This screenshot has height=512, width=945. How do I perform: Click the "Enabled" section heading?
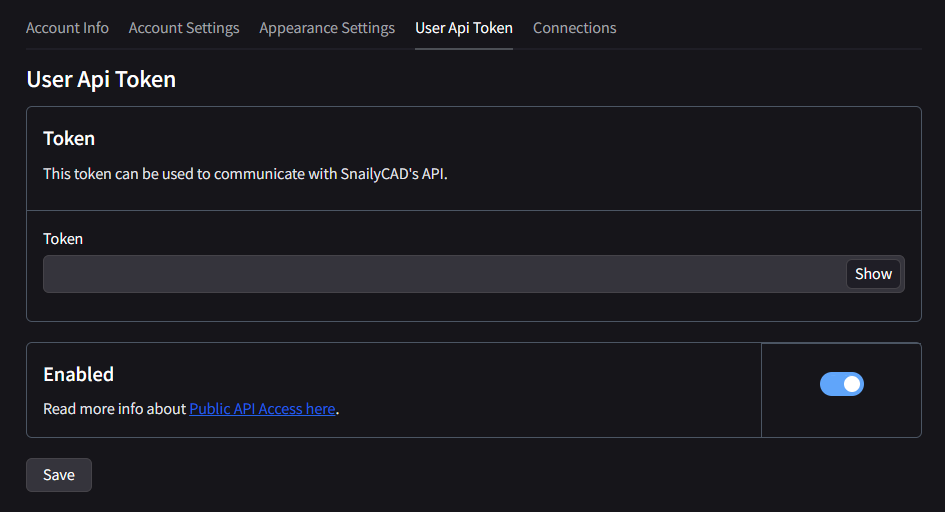pyautogui.click(x=78, y=374)
